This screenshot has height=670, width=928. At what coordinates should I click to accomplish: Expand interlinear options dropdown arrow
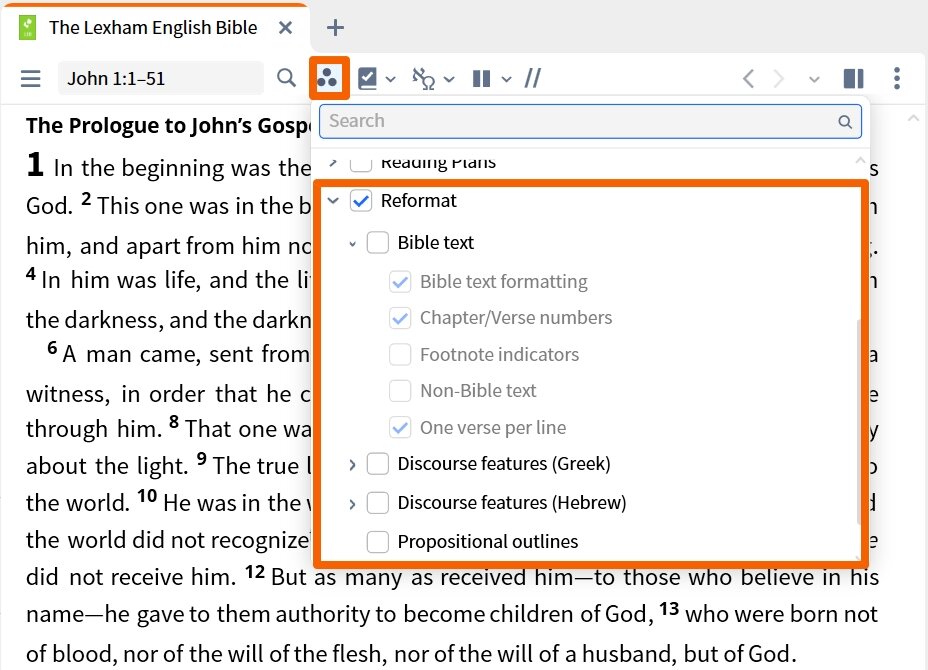[x=449, y=79]
